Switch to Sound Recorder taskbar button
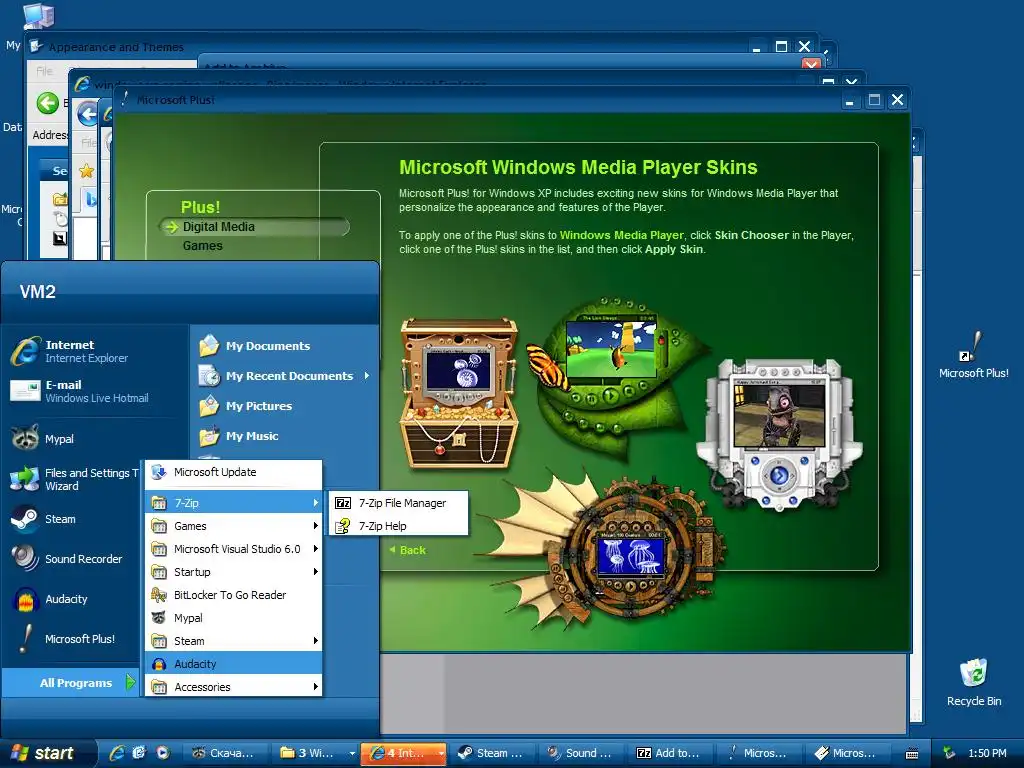The height and width of the screenshot is (768, 1024). (581, 753)
